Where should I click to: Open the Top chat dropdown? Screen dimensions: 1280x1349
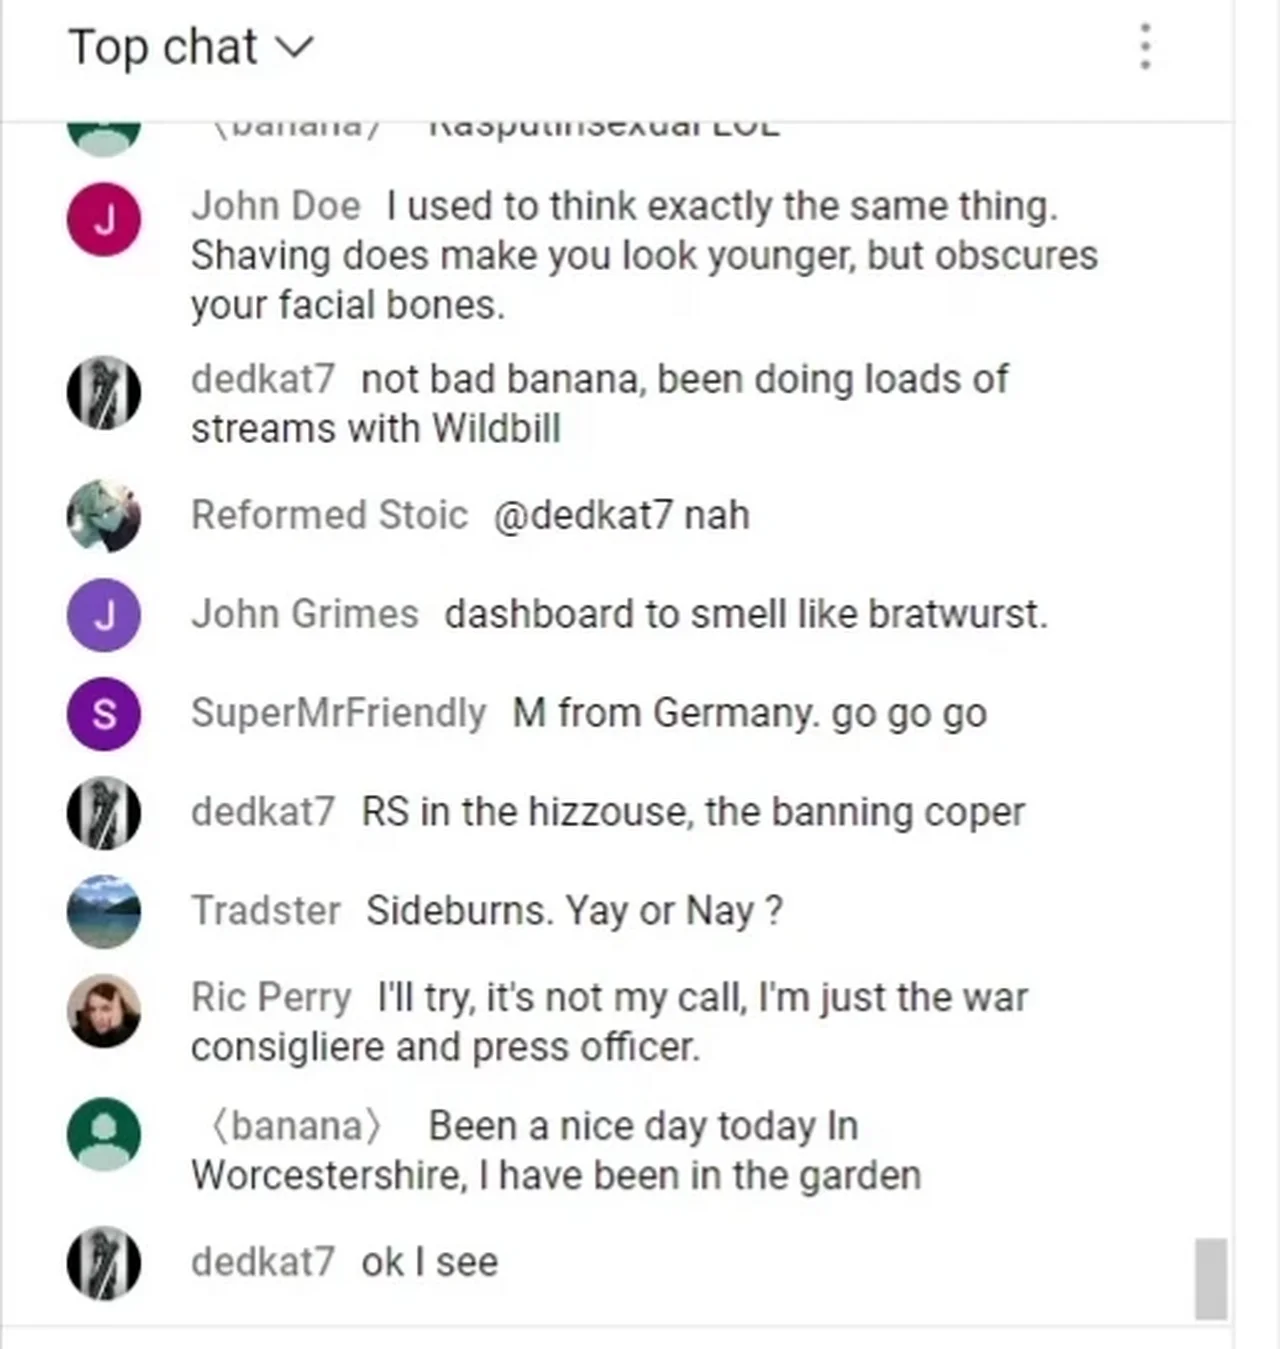[x=190, y=48]
